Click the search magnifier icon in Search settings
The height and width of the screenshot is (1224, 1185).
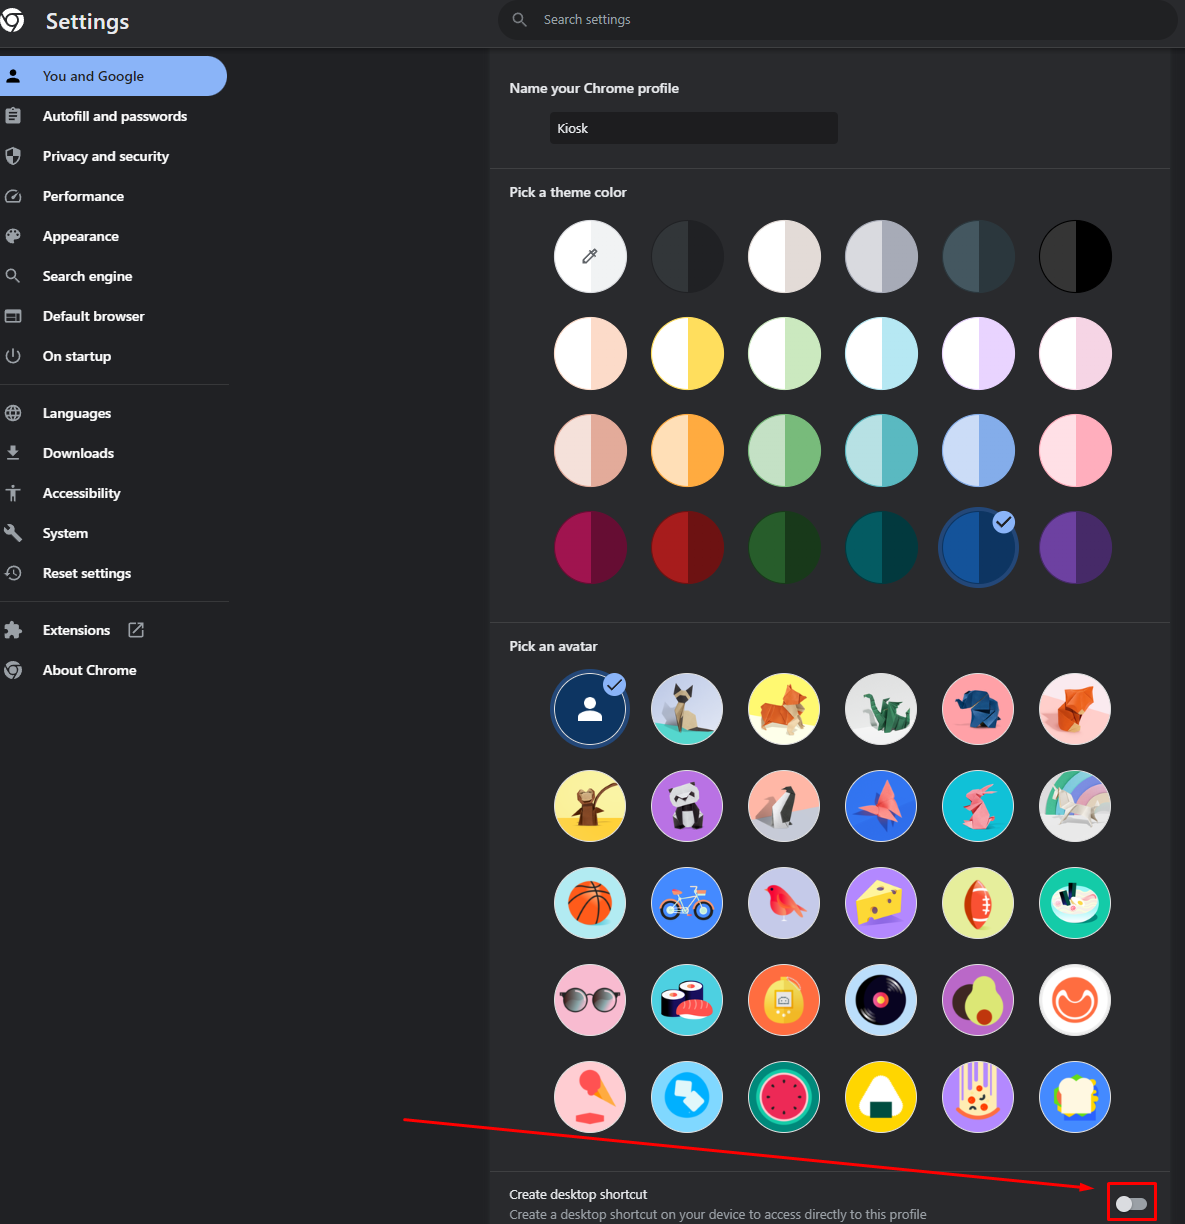520,20
